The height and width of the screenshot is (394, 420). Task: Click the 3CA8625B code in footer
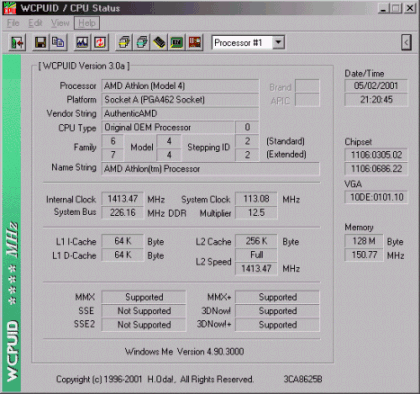coord(303,379)
